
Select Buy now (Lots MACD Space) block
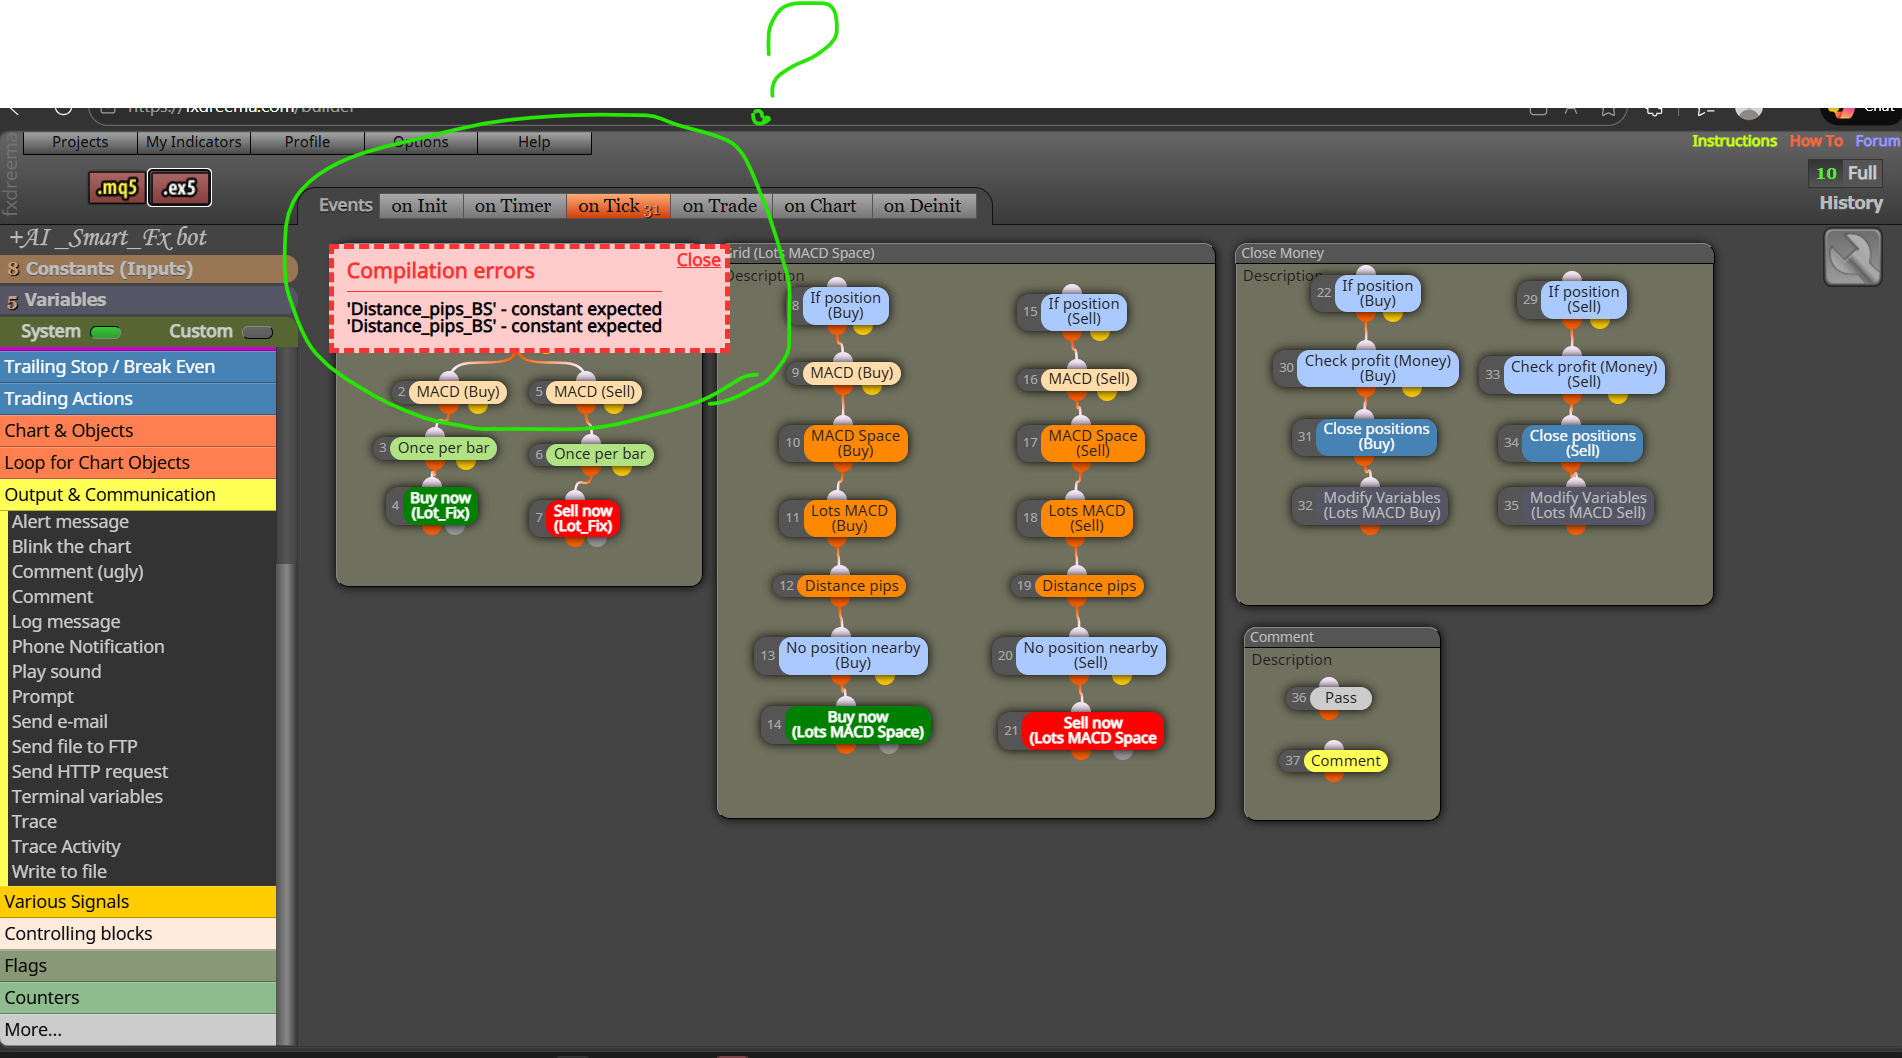pyautogui.click(x=858, y=725)
